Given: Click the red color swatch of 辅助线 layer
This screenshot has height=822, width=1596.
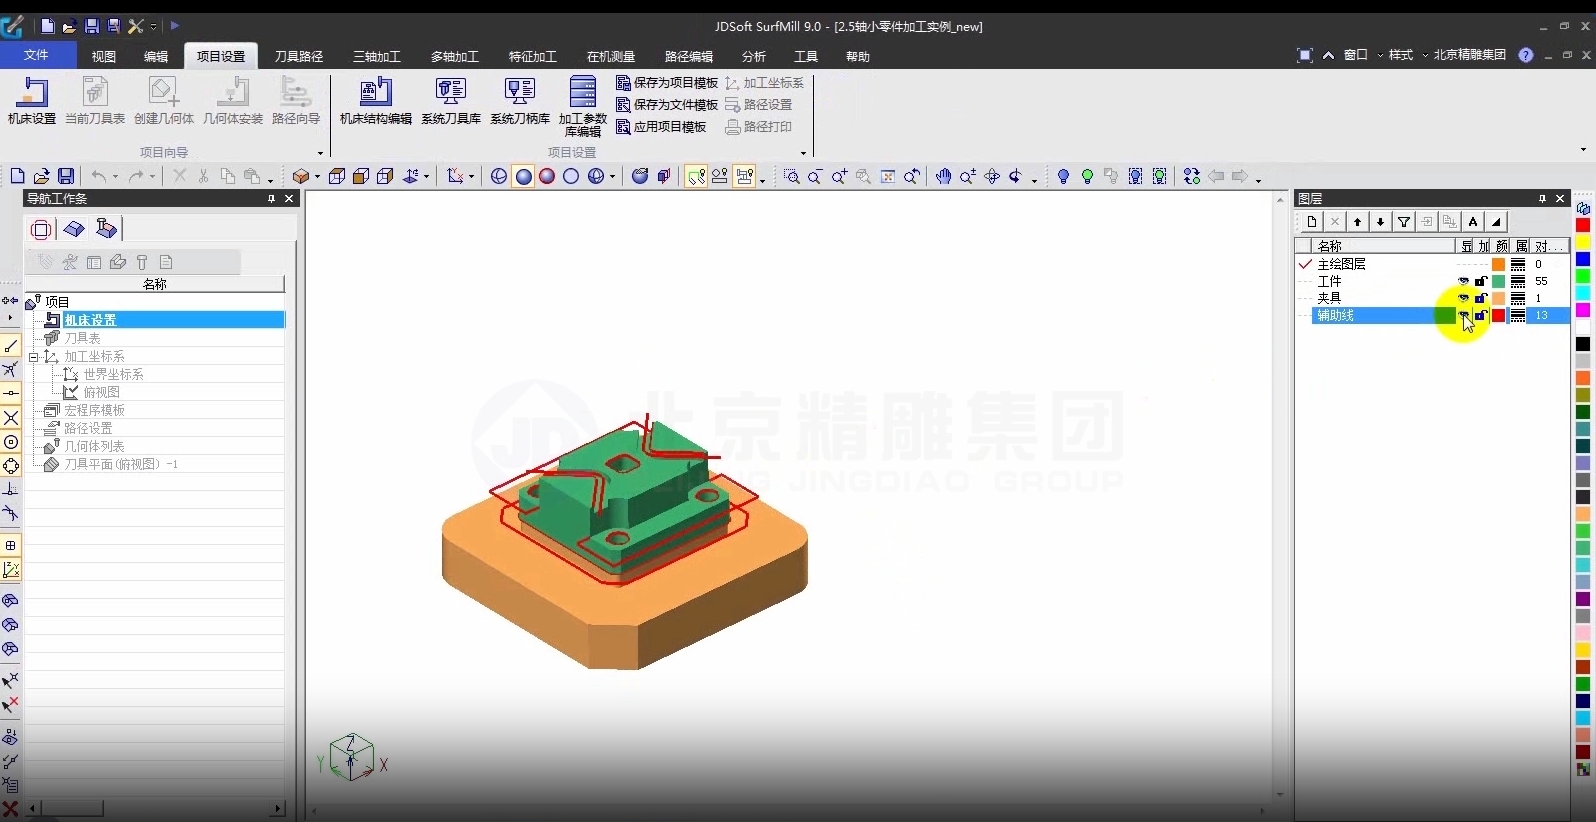Looking at the screenshot, I should click(x=1499, y=315).
